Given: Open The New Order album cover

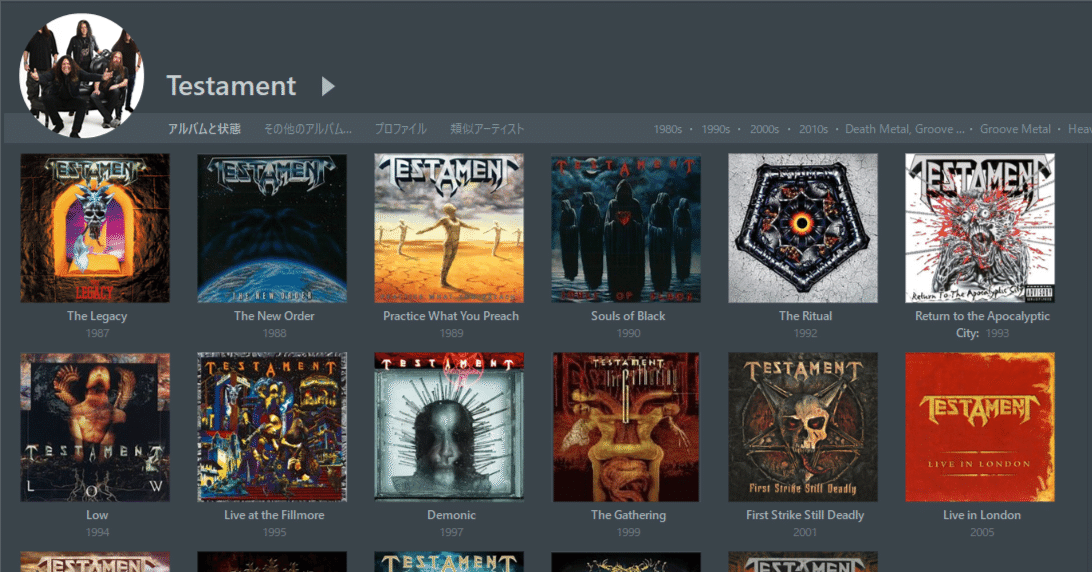Looking at the screenshot, I should 272,228.
